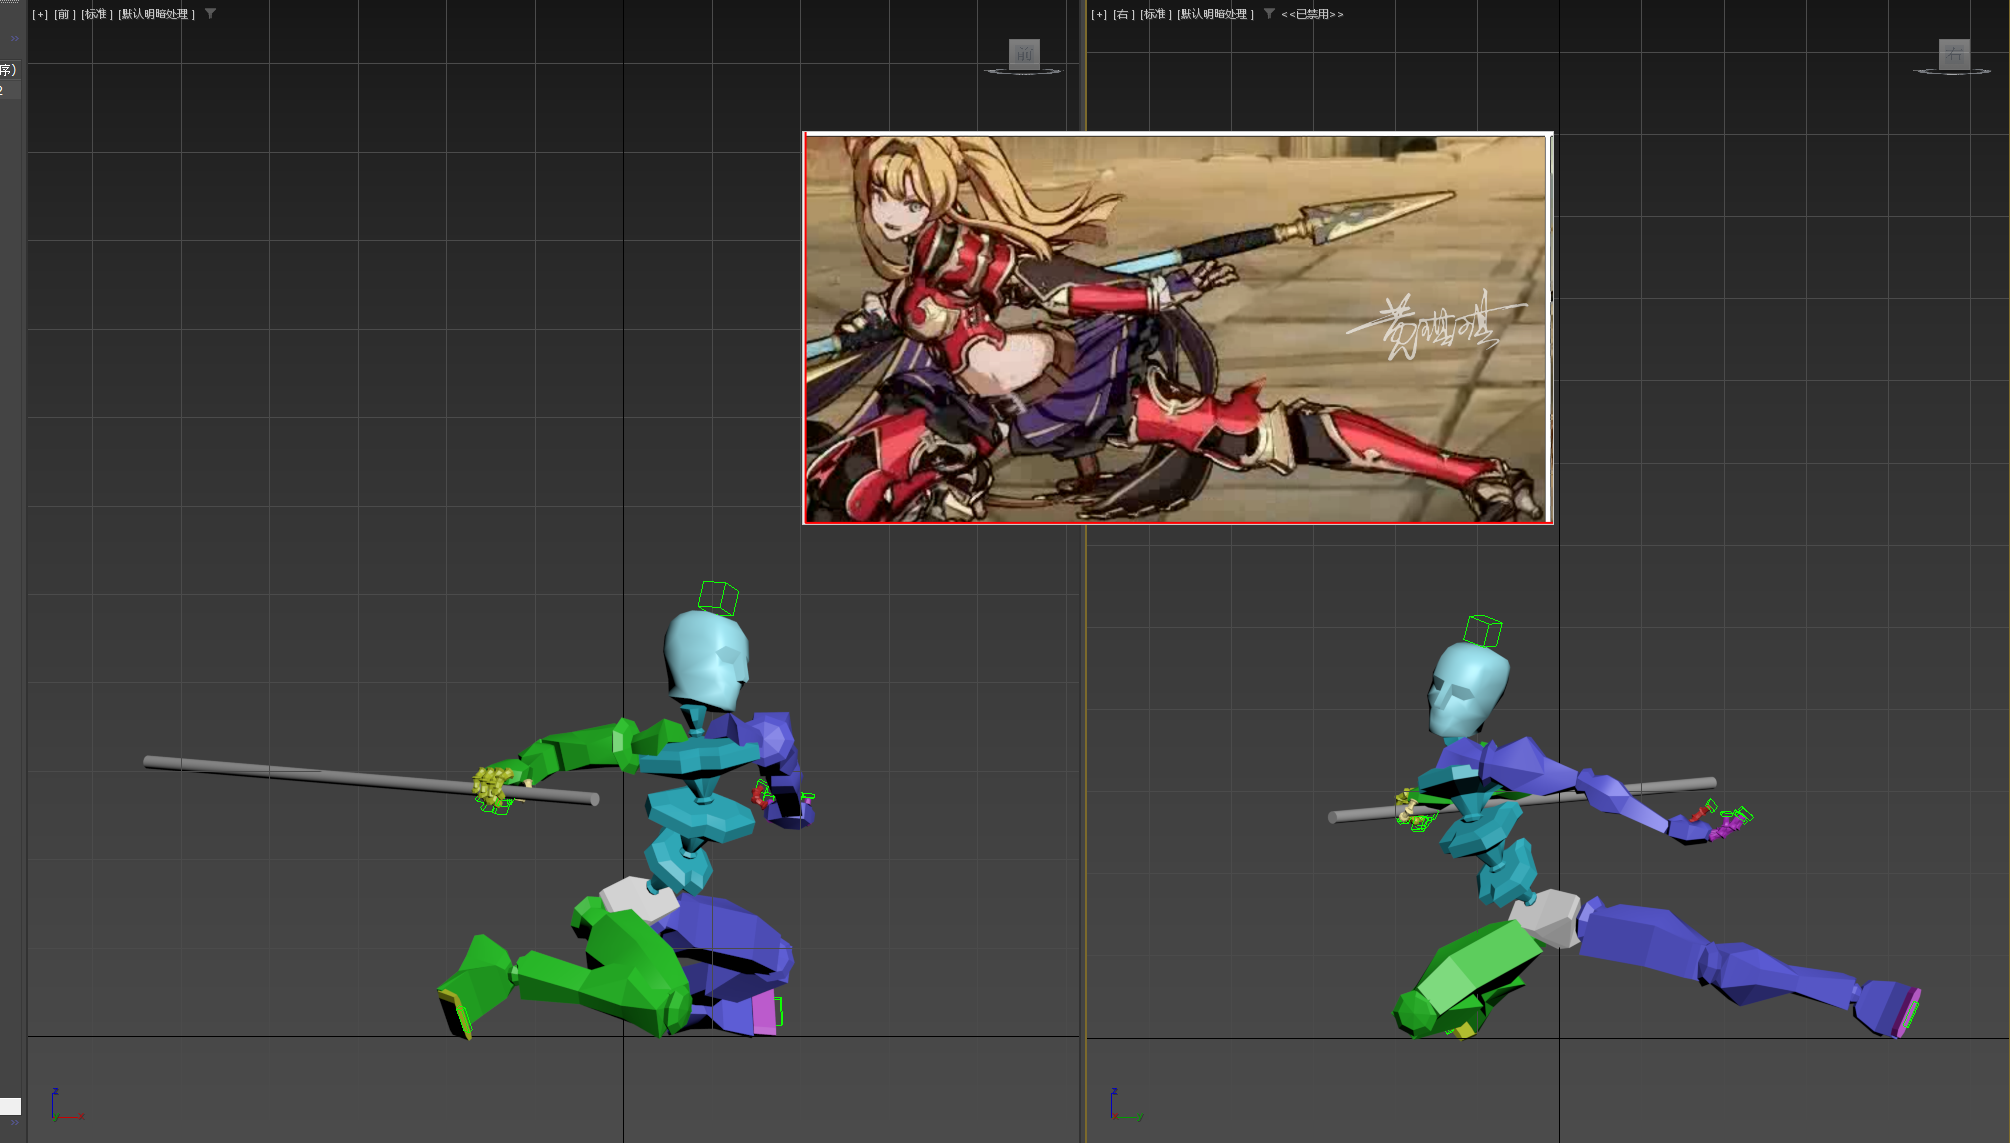This screenshot has width=2010, height=1143.
Task: Click the anime reference image overlay
Action: (x=1175, y=330)
